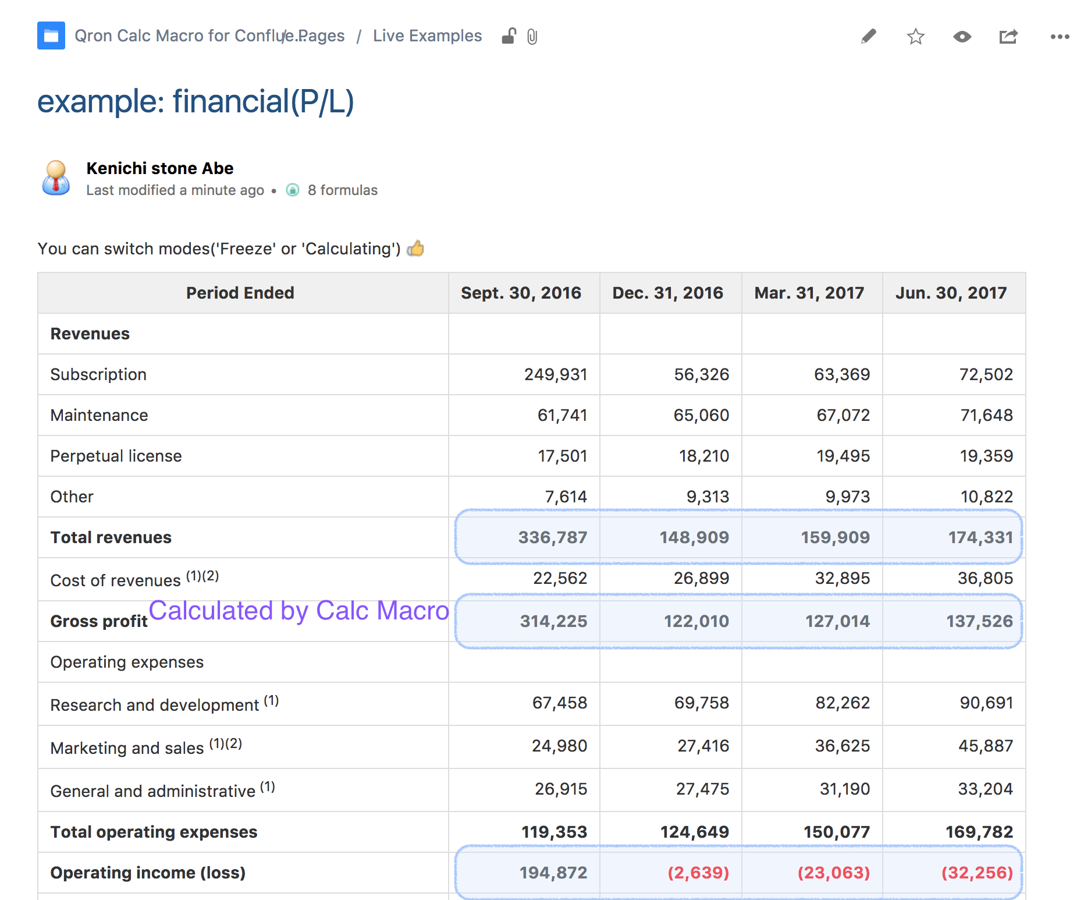Click the blue space icon in breadcrumb

point(51,36)
